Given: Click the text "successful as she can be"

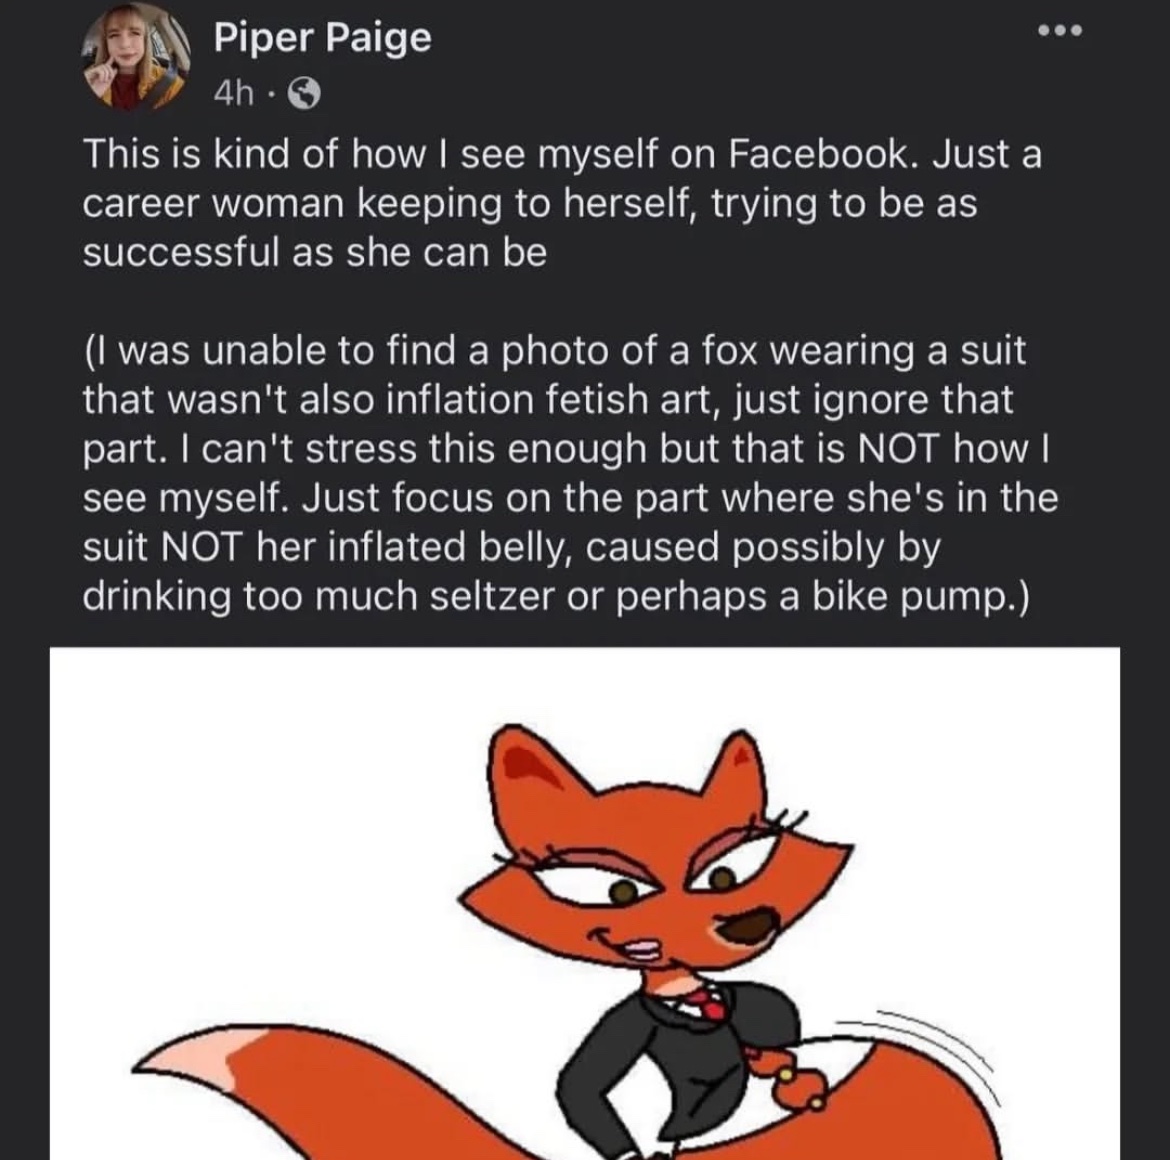Looking at the screenshot, I should 315,253.
